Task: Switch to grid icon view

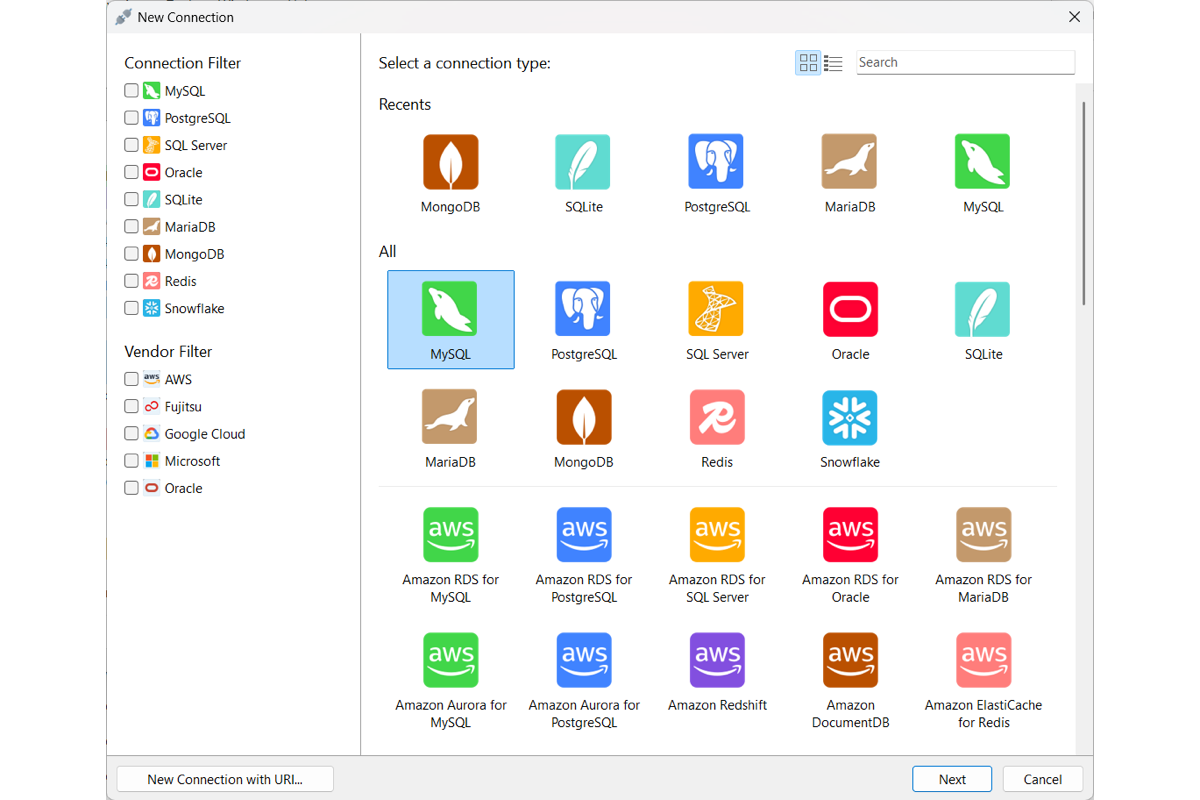Action: pos(808,63)
